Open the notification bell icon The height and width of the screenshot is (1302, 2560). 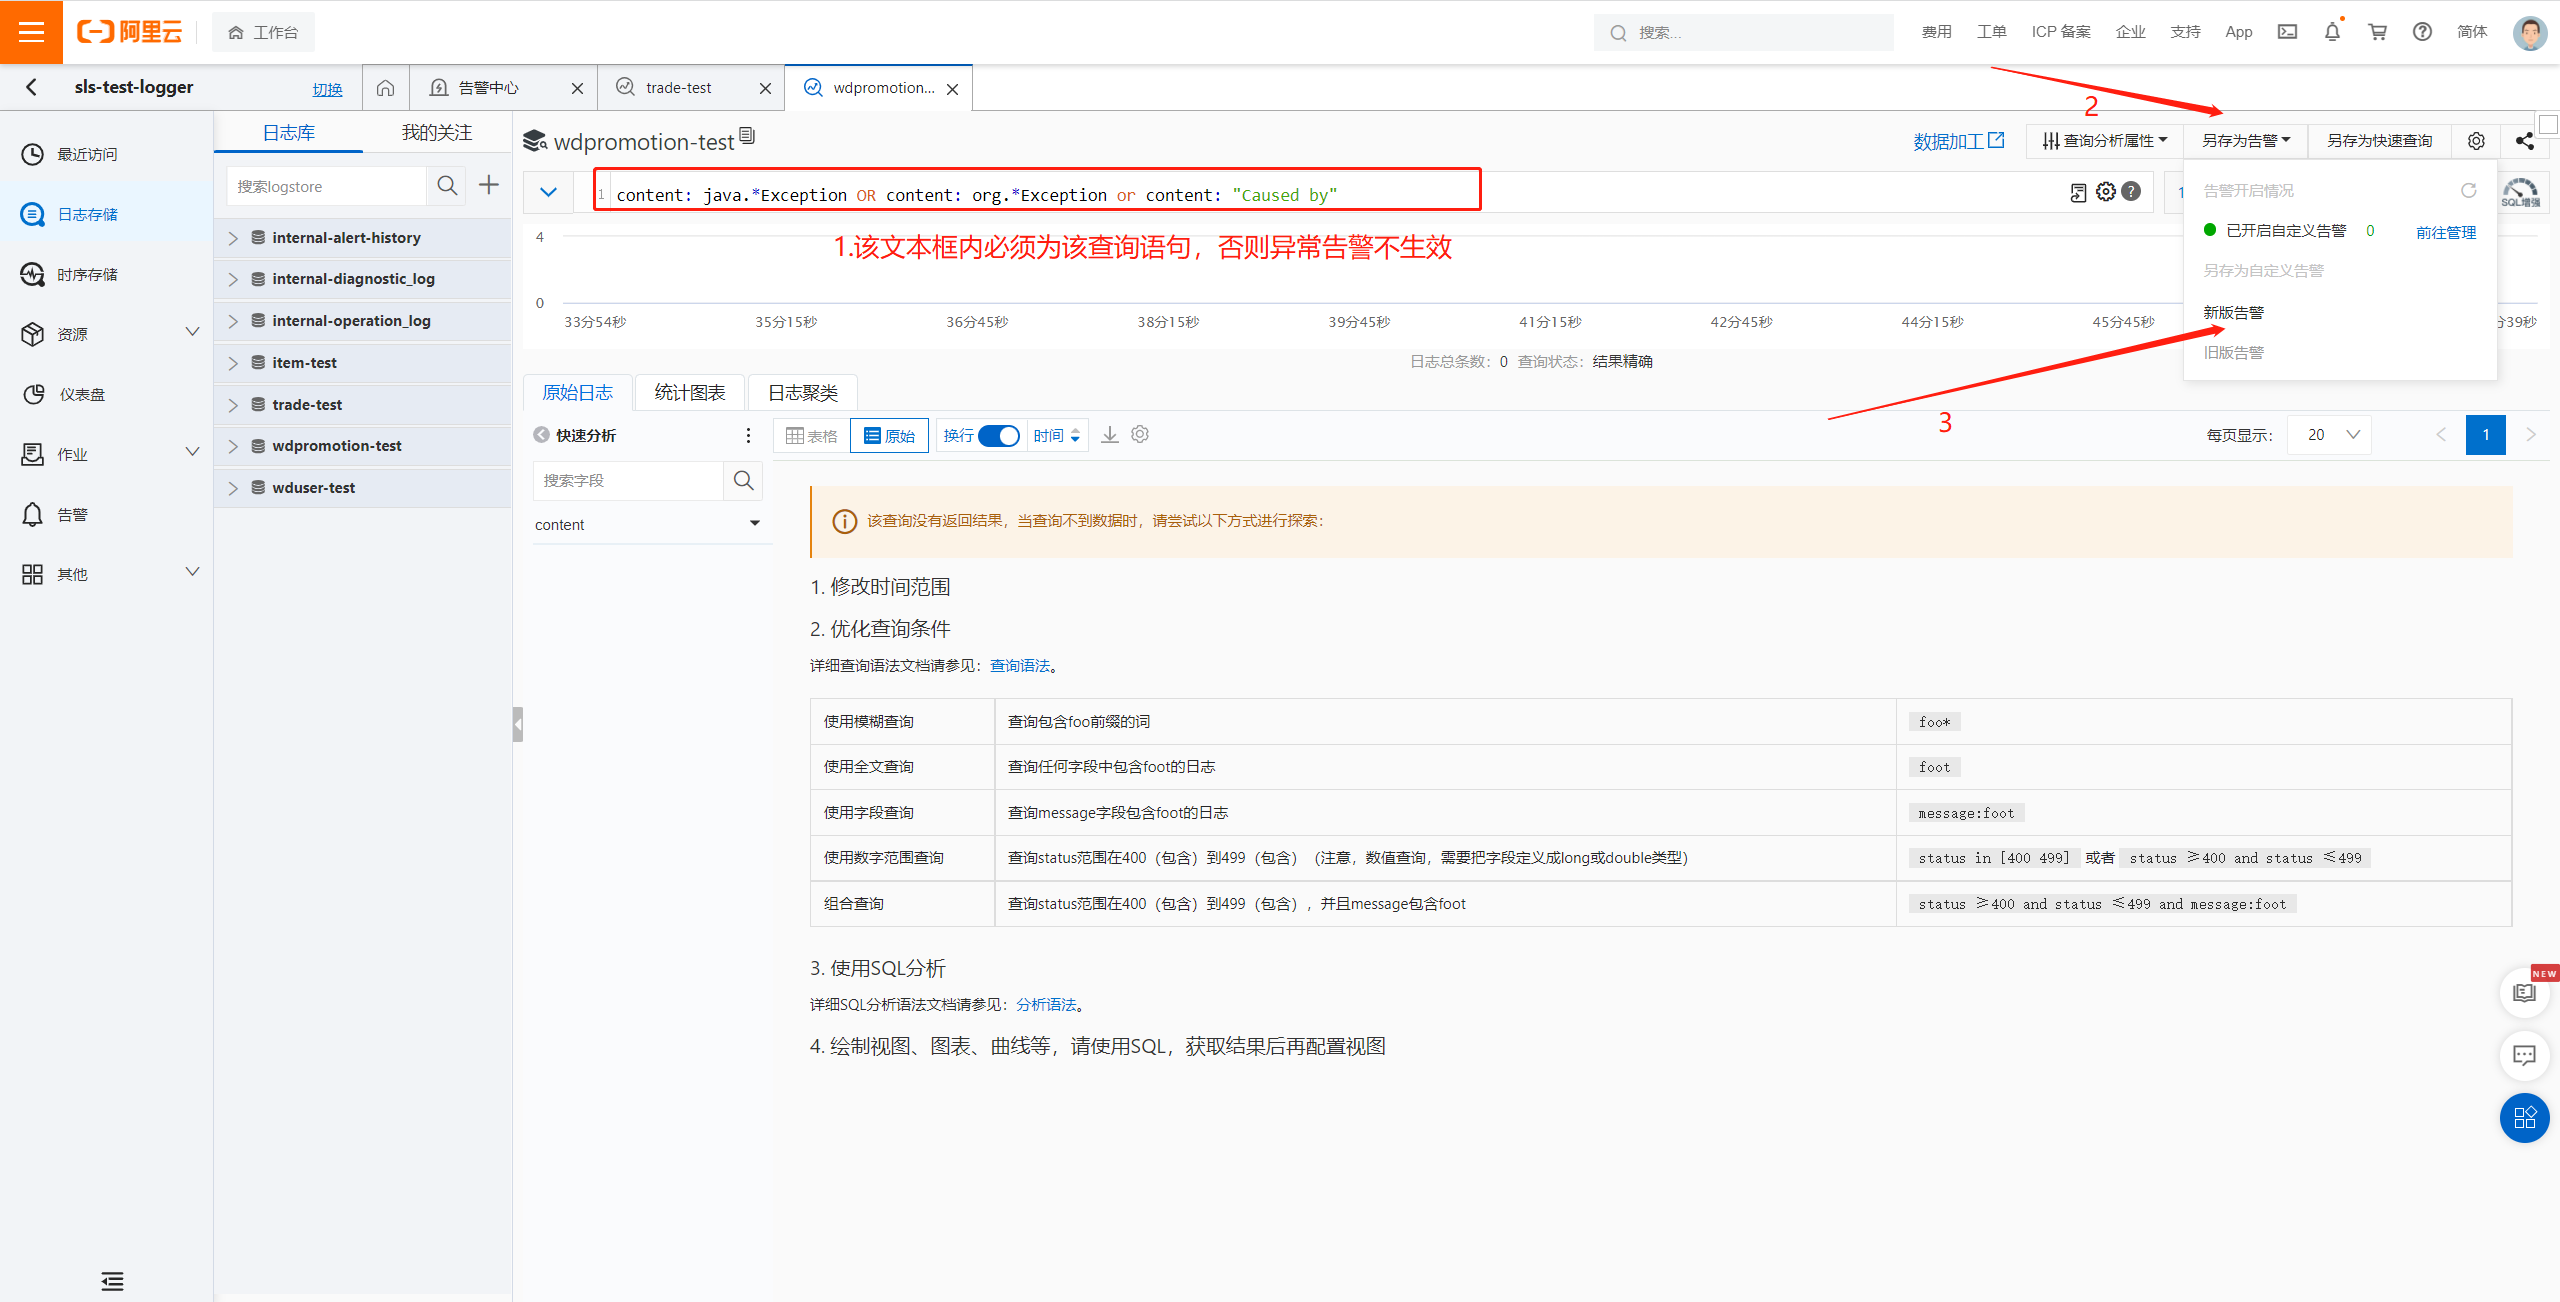pyautogui.click(x=2332, y=32)
